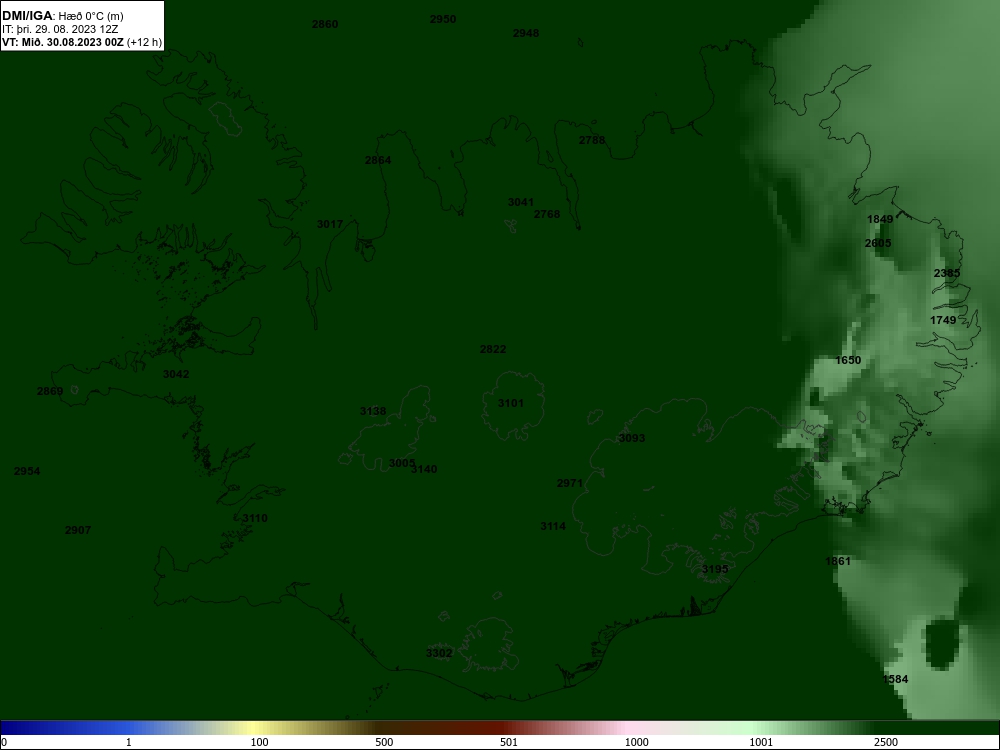The width and height of the screenshot is (1000, 750).
Task: Click the 2860 value on the map
Action: point(325,24)
